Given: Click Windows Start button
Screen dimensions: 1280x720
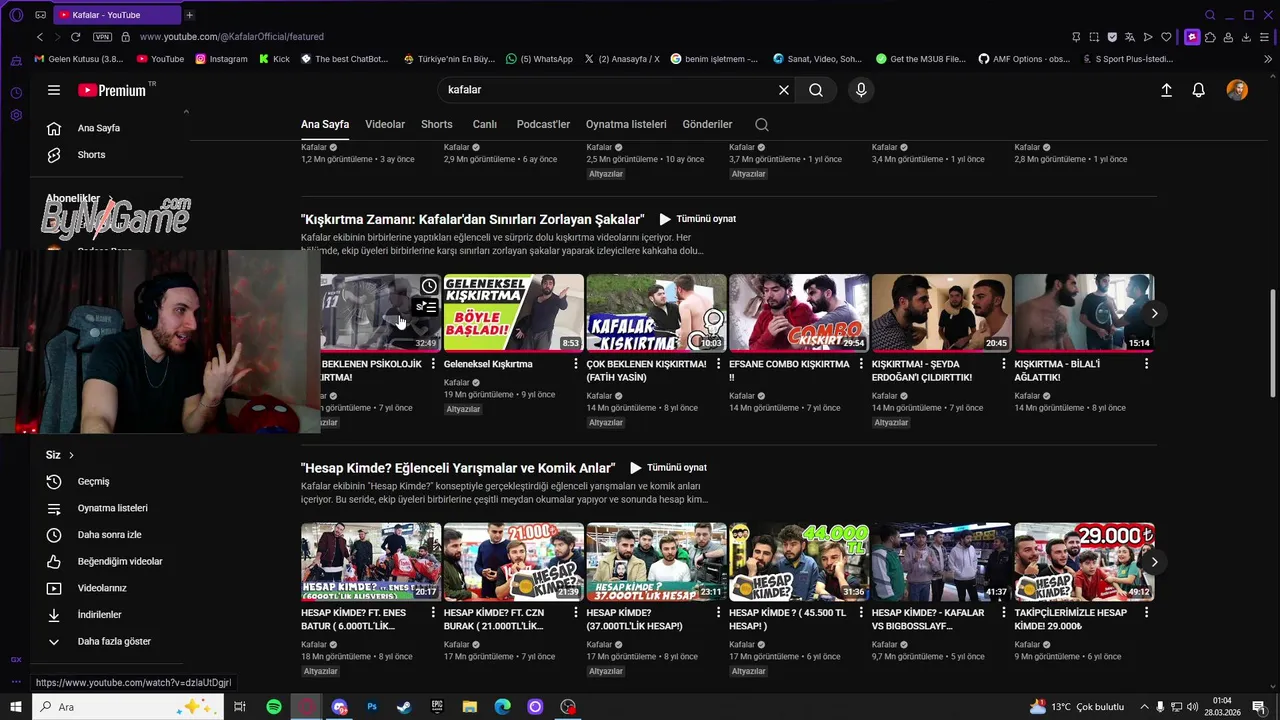Looking at the screenshot, I should pyautogui.click(x=16, y=707).
